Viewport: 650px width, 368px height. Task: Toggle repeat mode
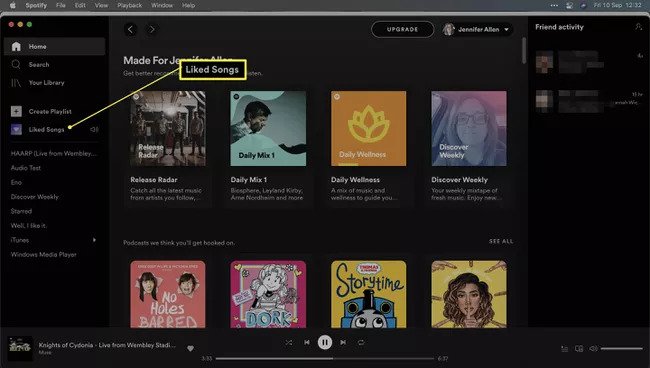[x=361, y=342]
